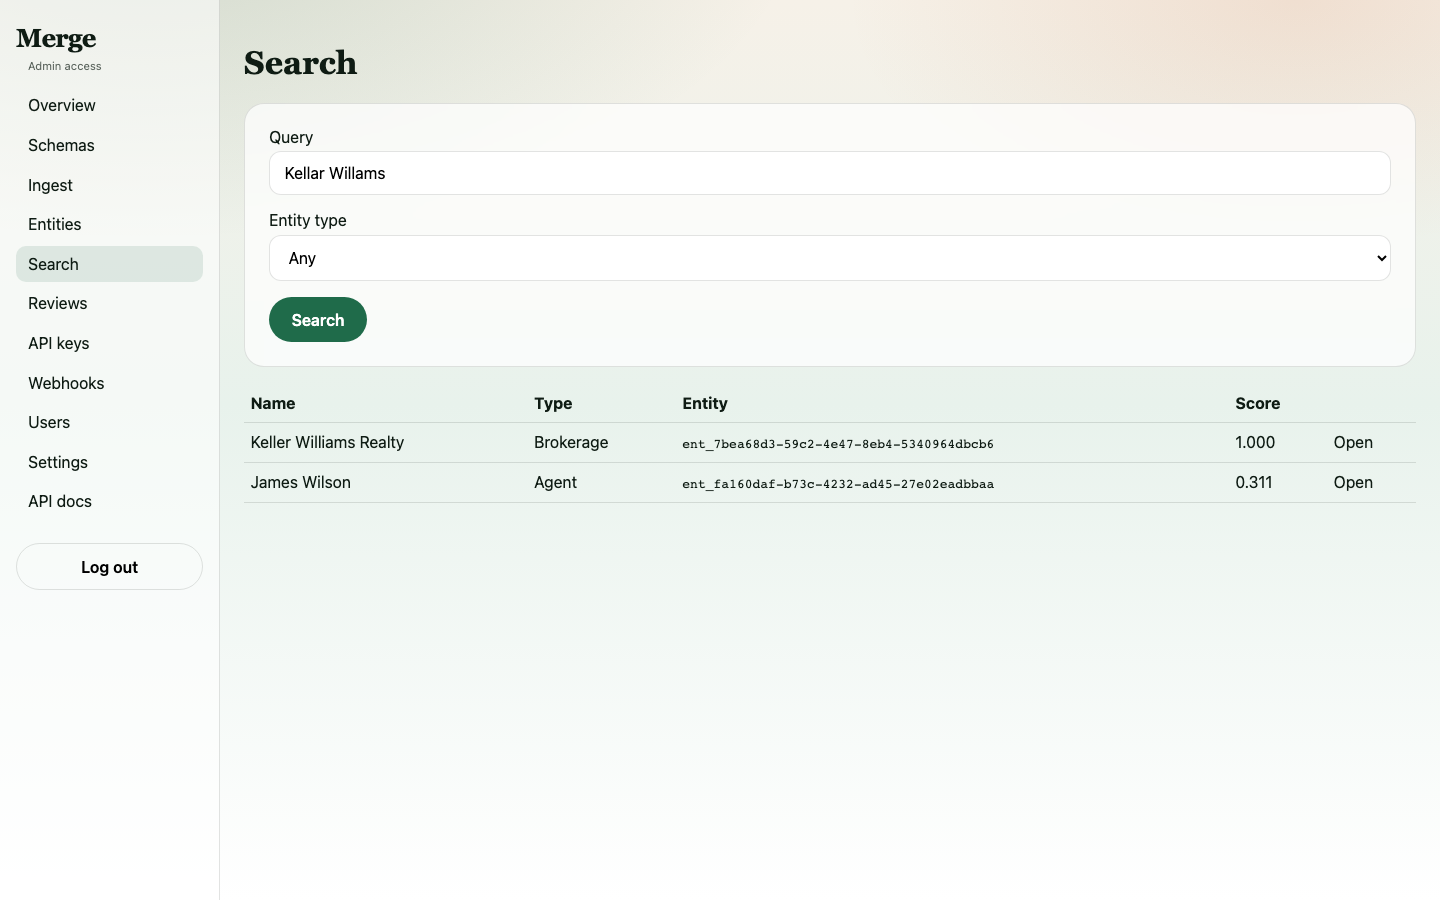Select entity ID starting ent_7bea68d3

point(838,444)
